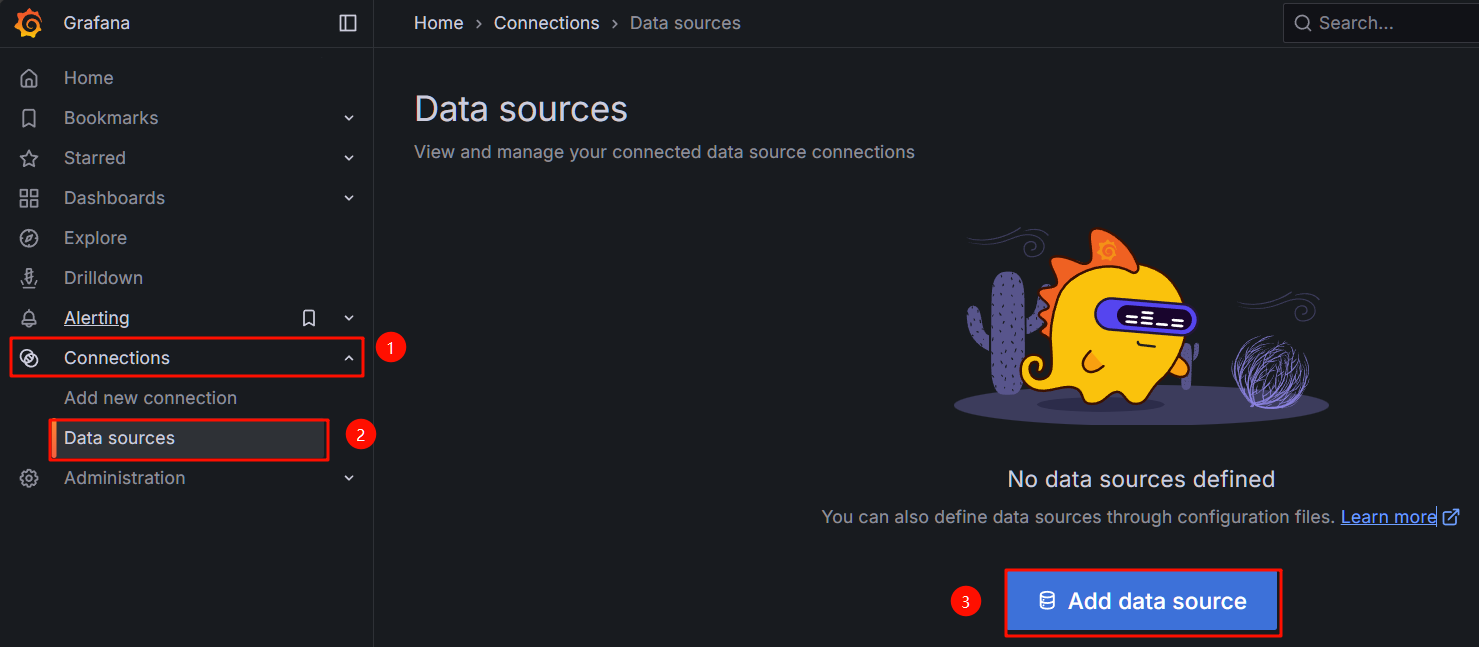Go to Connections in the breadcrumb
The height and width of the screenshot is (647, 1479).
pos(546,23)
